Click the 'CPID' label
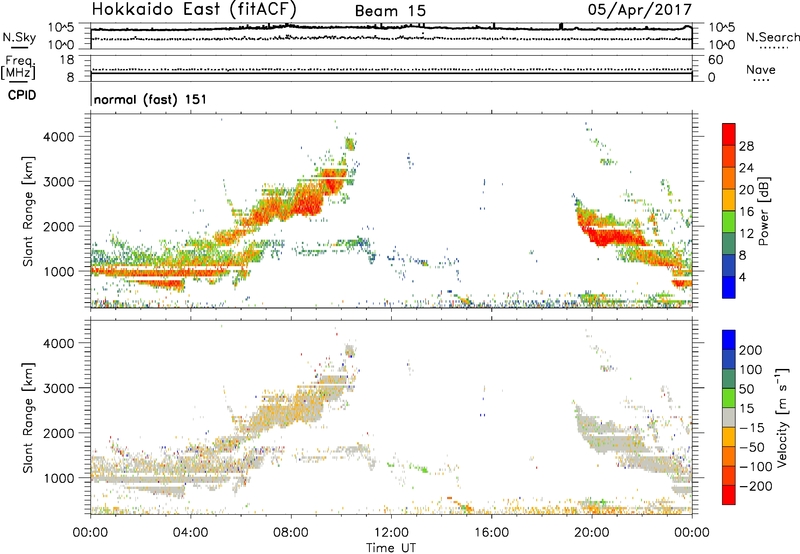Viewport: 800px width, 554px height. coord(22,95)
